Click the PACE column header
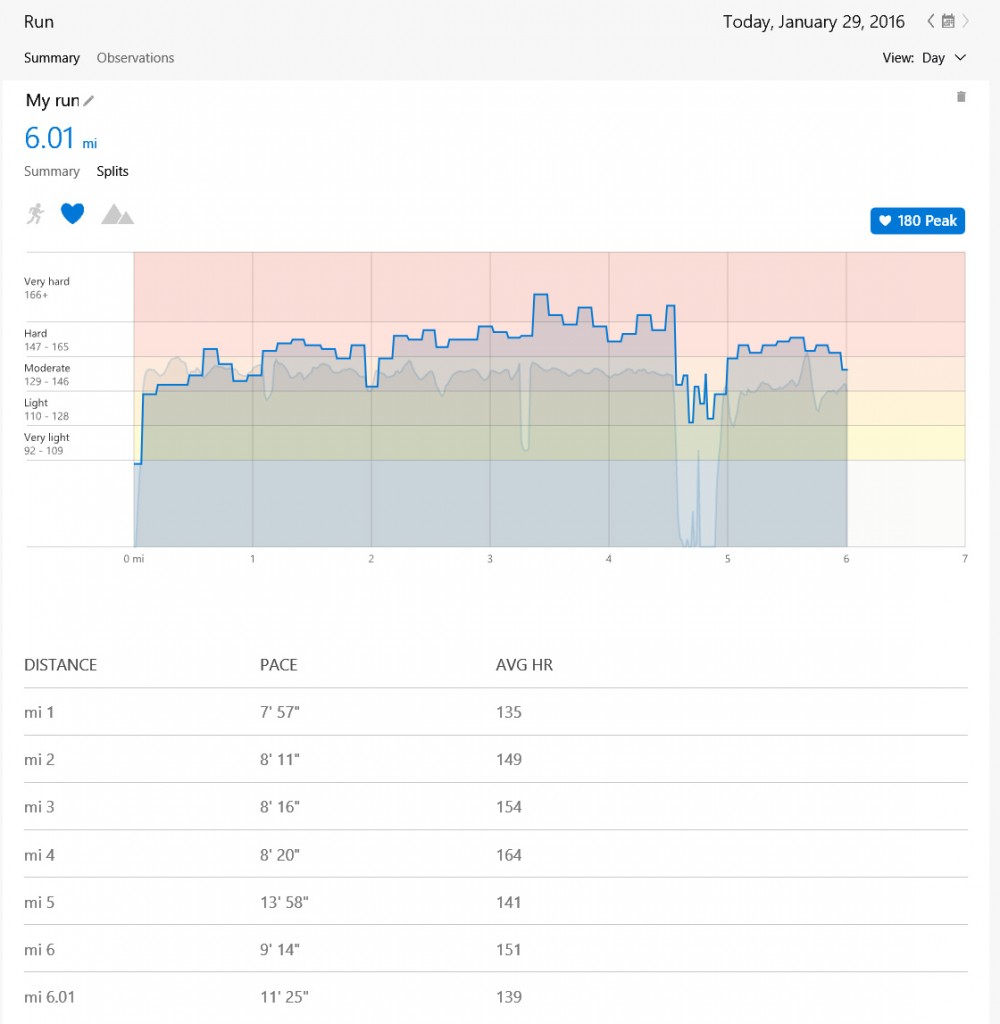Screen dimensions: 1000x1024 278,665
